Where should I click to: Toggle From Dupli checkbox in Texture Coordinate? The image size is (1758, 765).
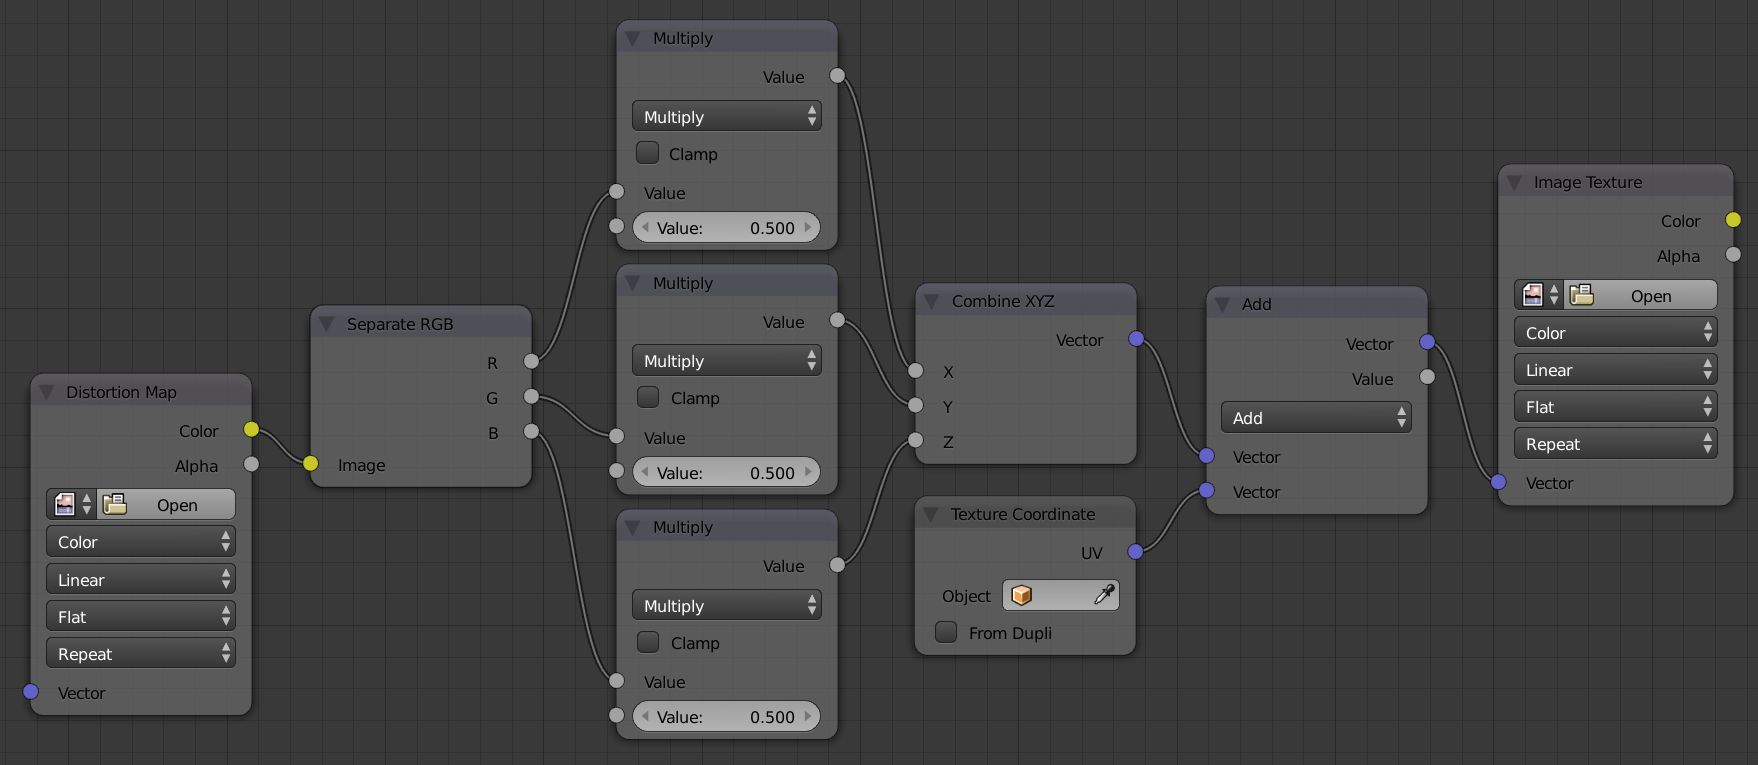click(946, 632)
